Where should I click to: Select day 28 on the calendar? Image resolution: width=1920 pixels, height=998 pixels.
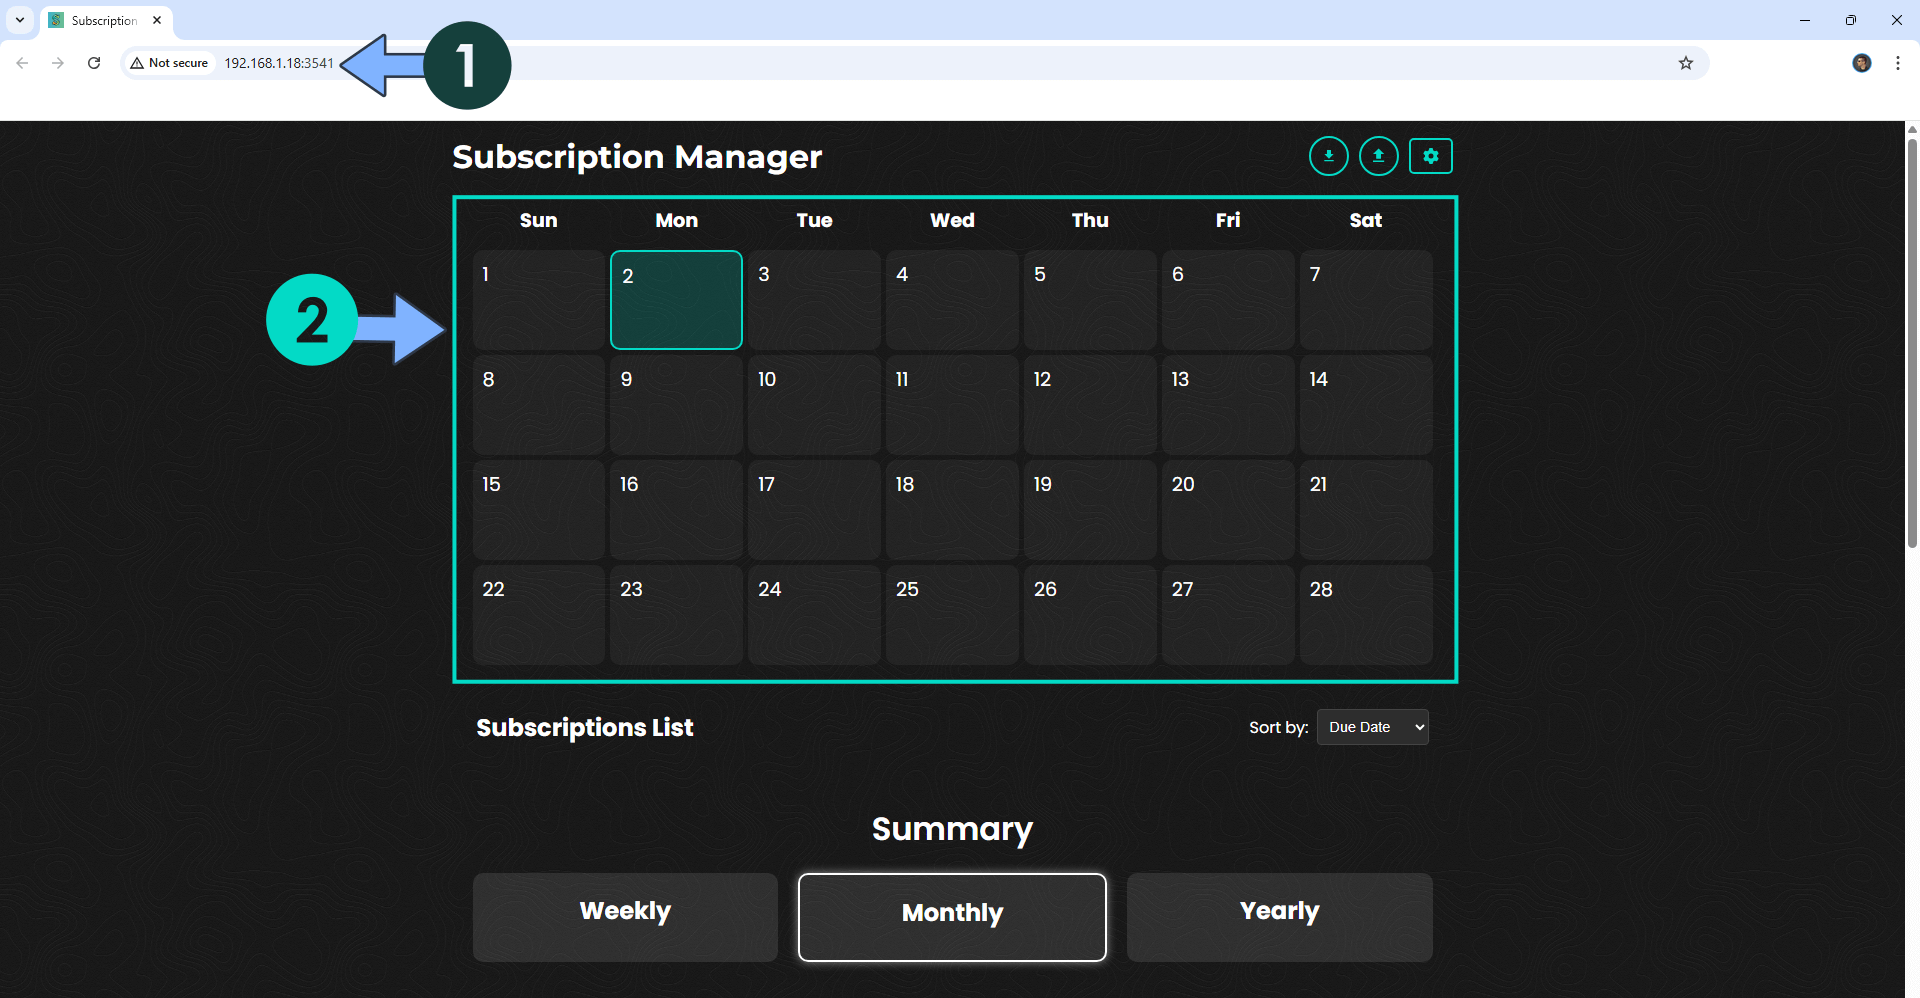(1365, 615)
